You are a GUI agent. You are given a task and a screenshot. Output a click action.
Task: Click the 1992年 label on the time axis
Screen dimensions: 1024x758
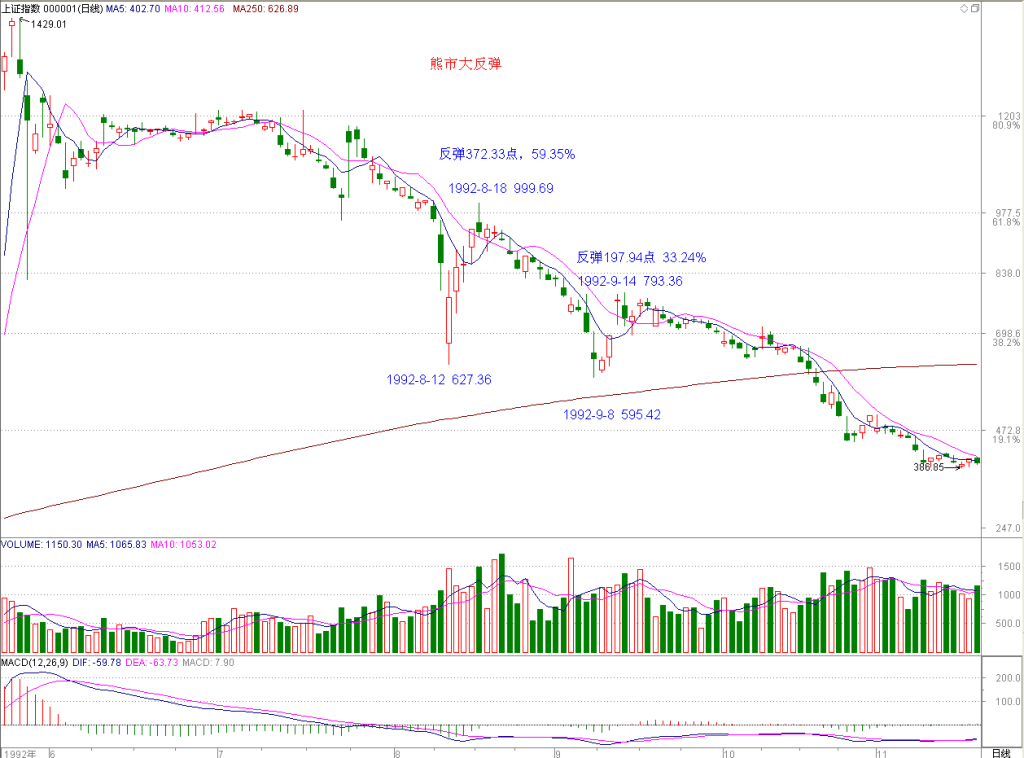[19, 753]
